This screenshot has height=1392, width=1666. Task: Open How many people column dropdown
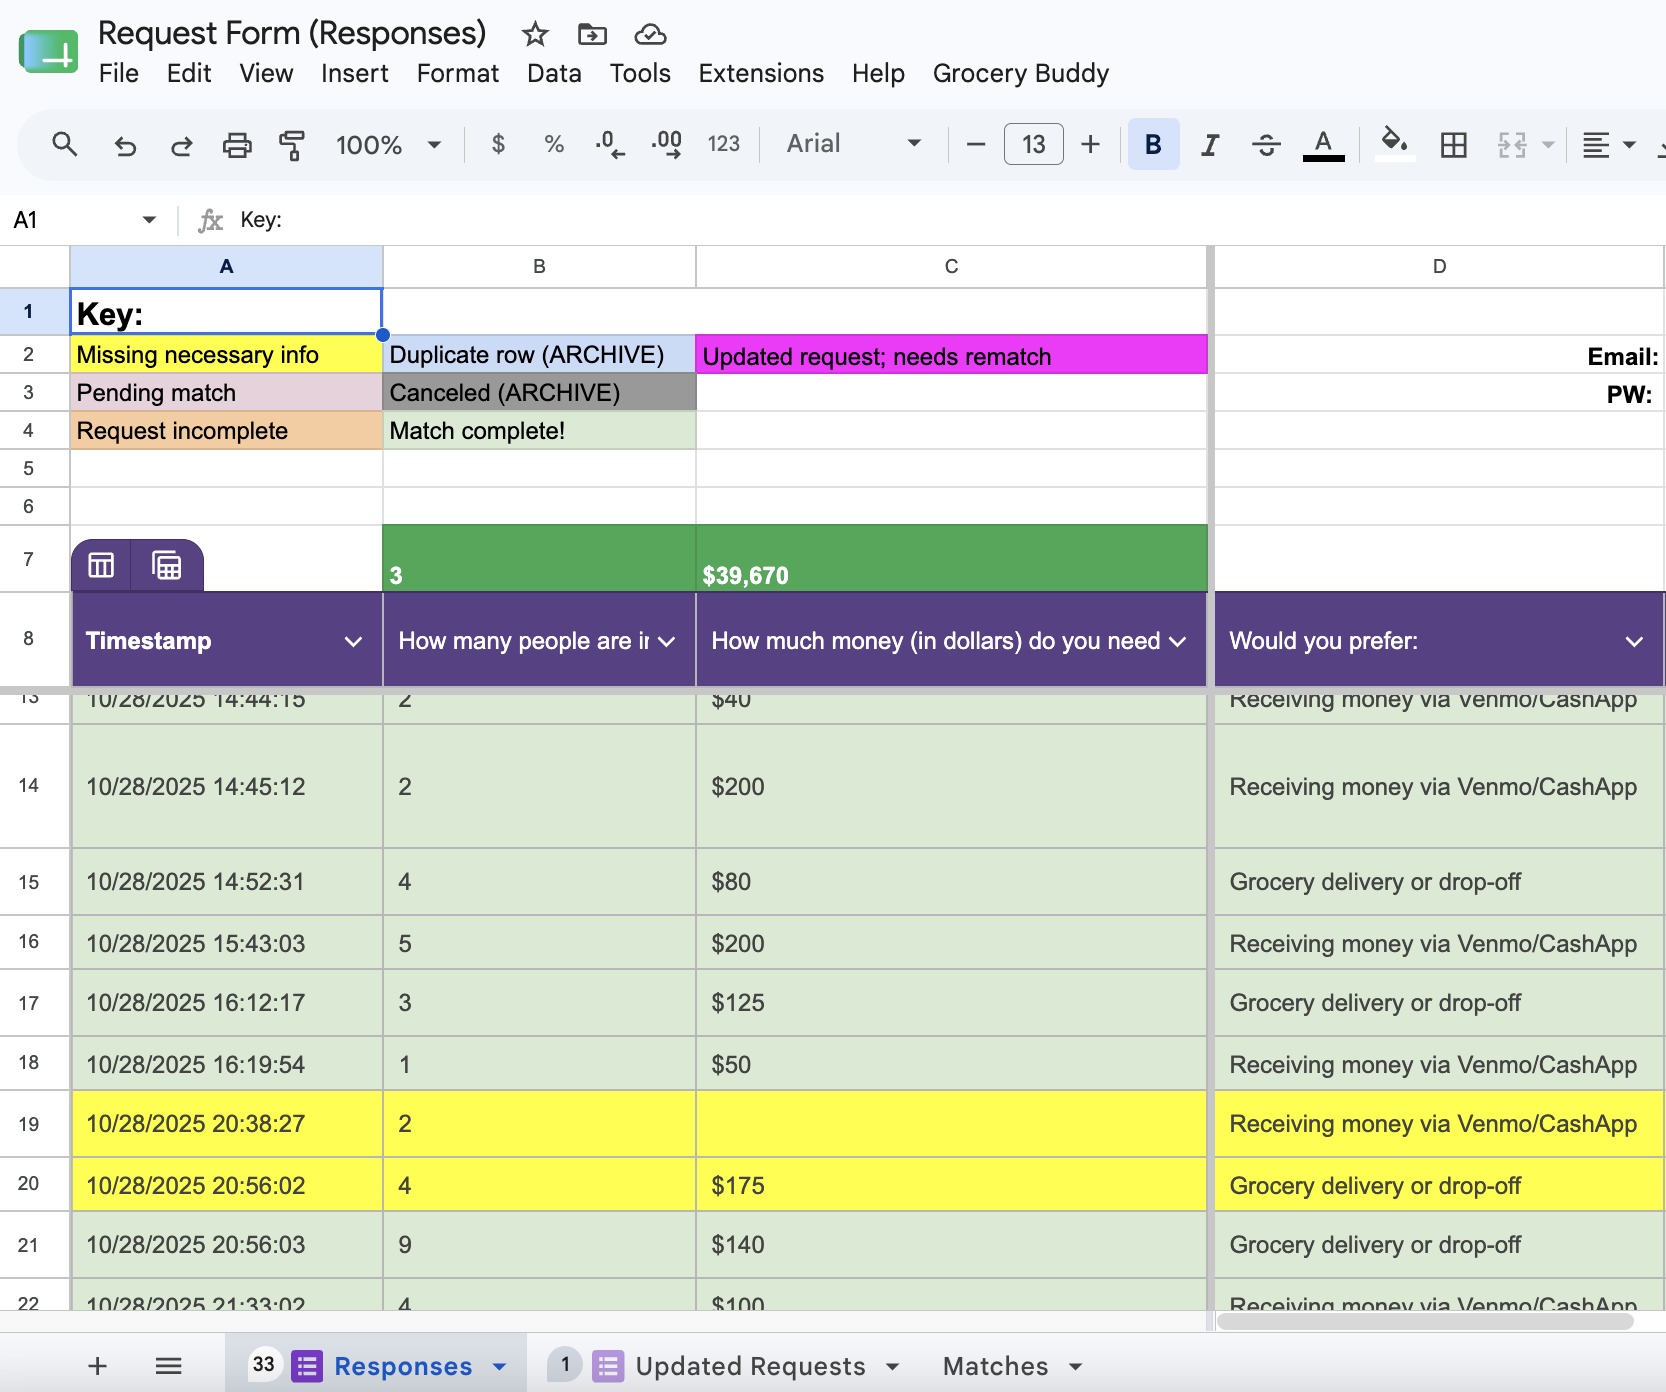(667, 641)
